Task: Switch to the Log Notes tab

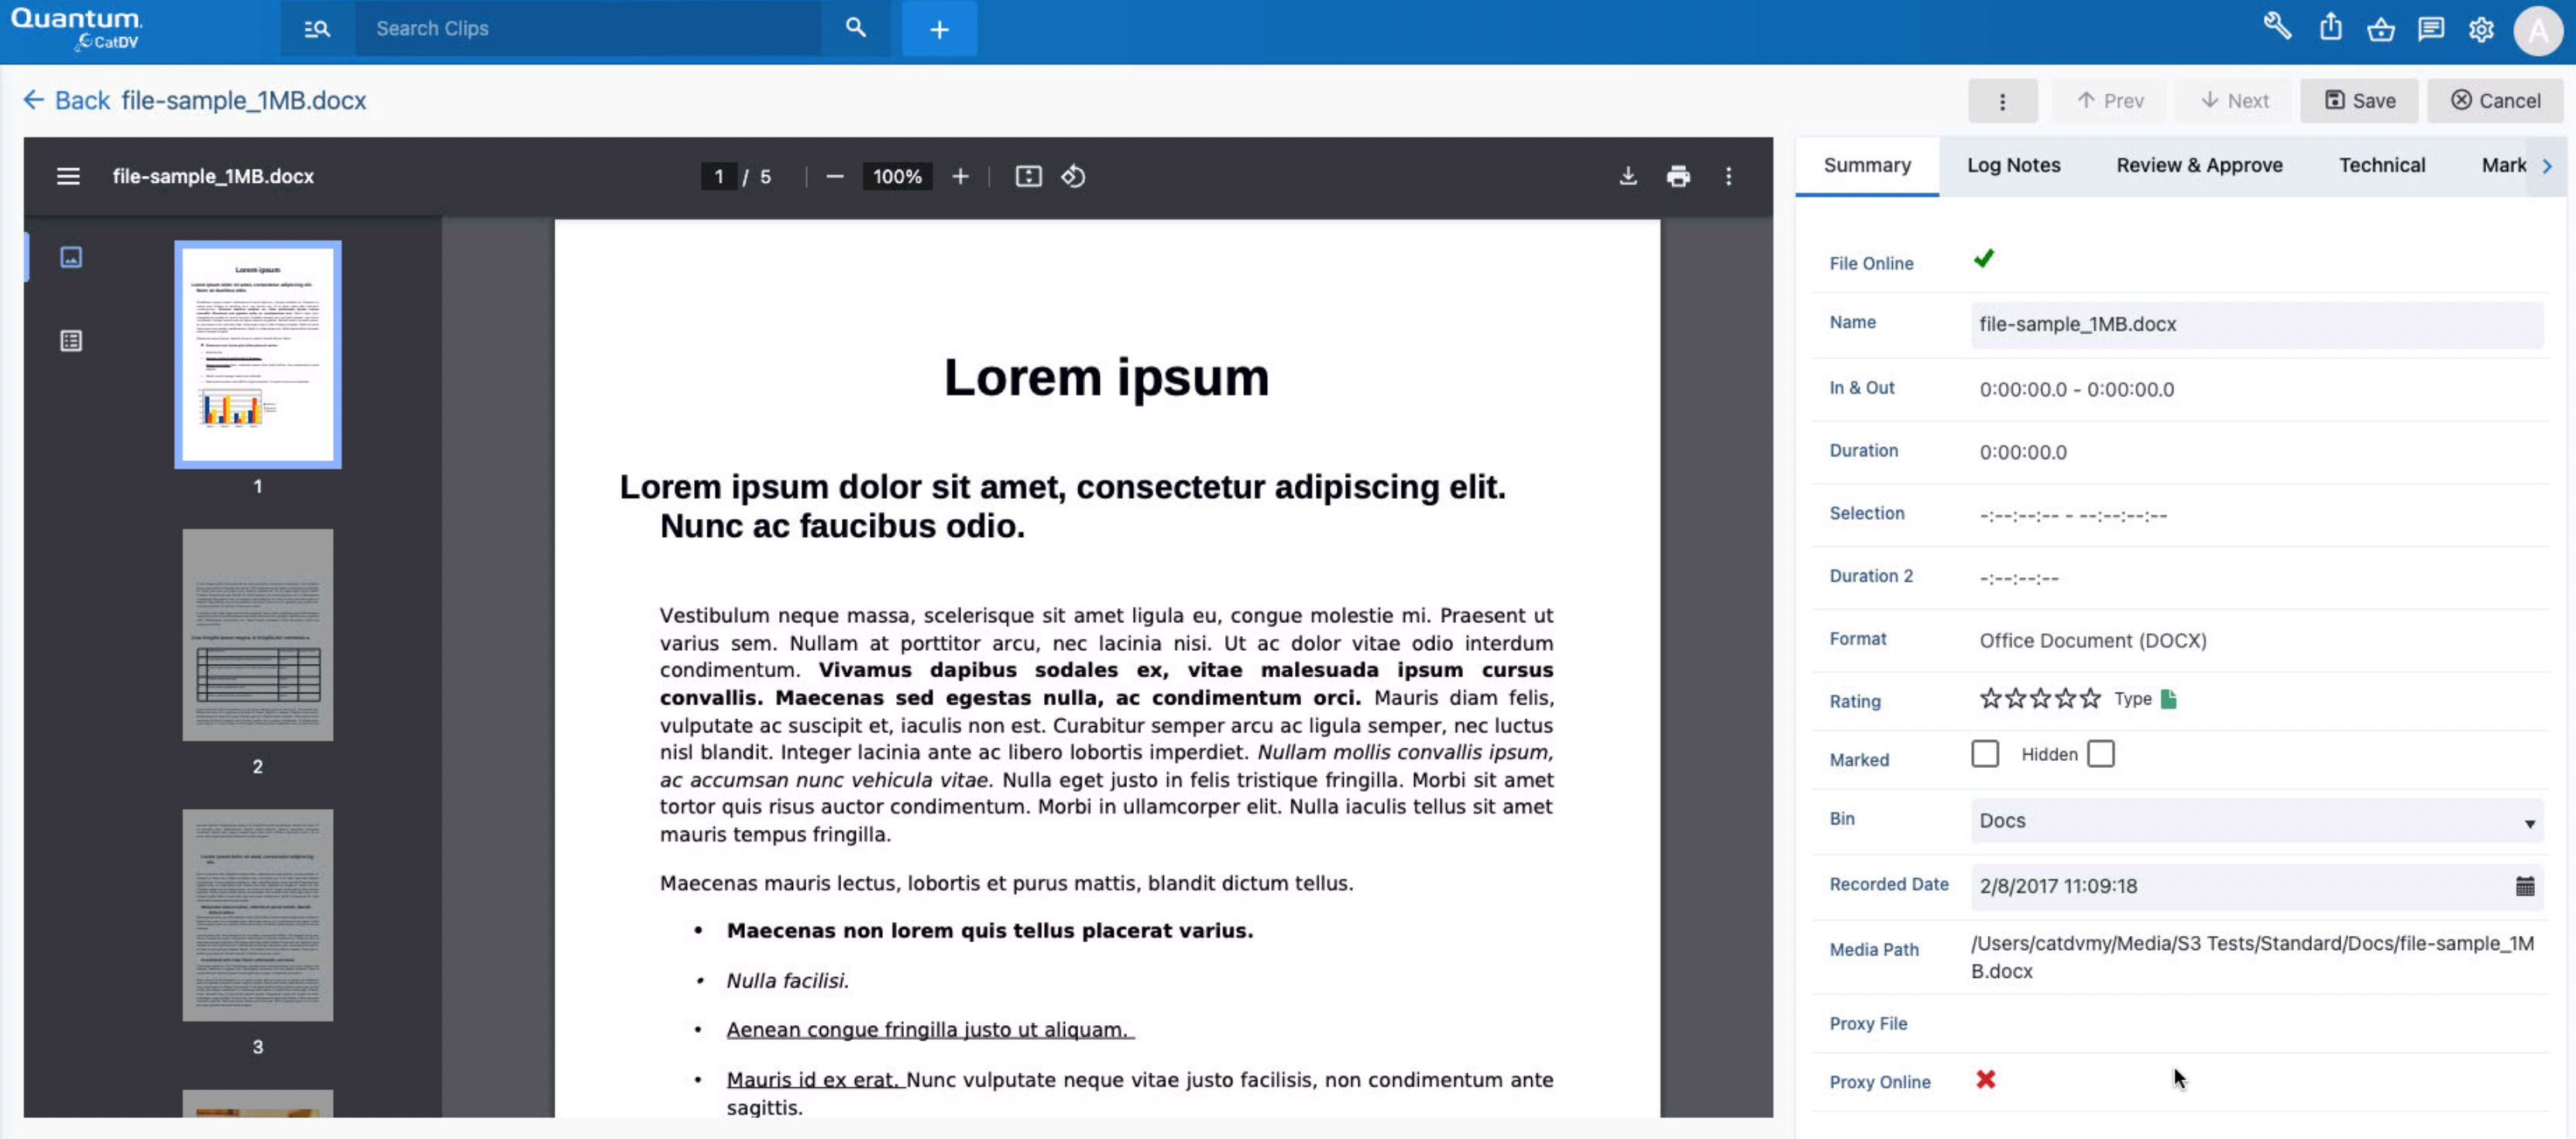Action: pyautogui.click(x=2013, y=165)
